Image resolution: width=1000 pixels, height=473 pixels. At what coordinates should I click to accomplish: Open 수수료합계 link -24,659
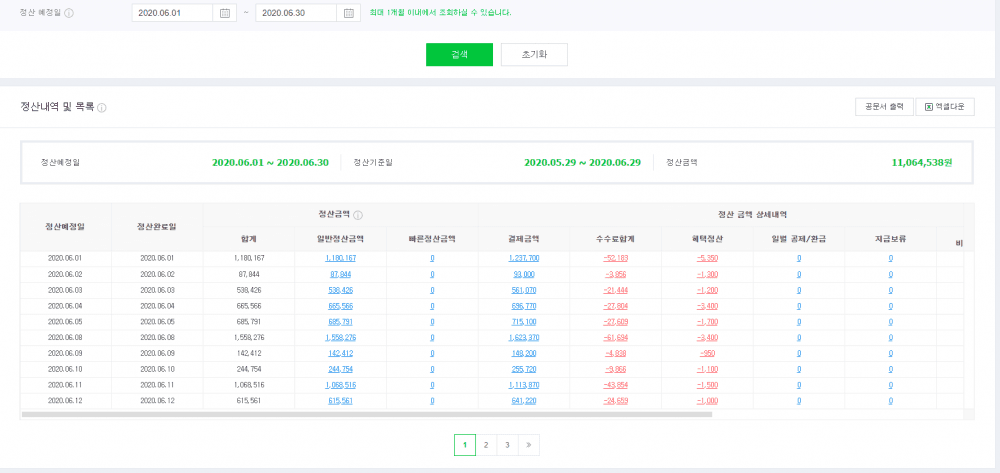(x=615, y=402)
